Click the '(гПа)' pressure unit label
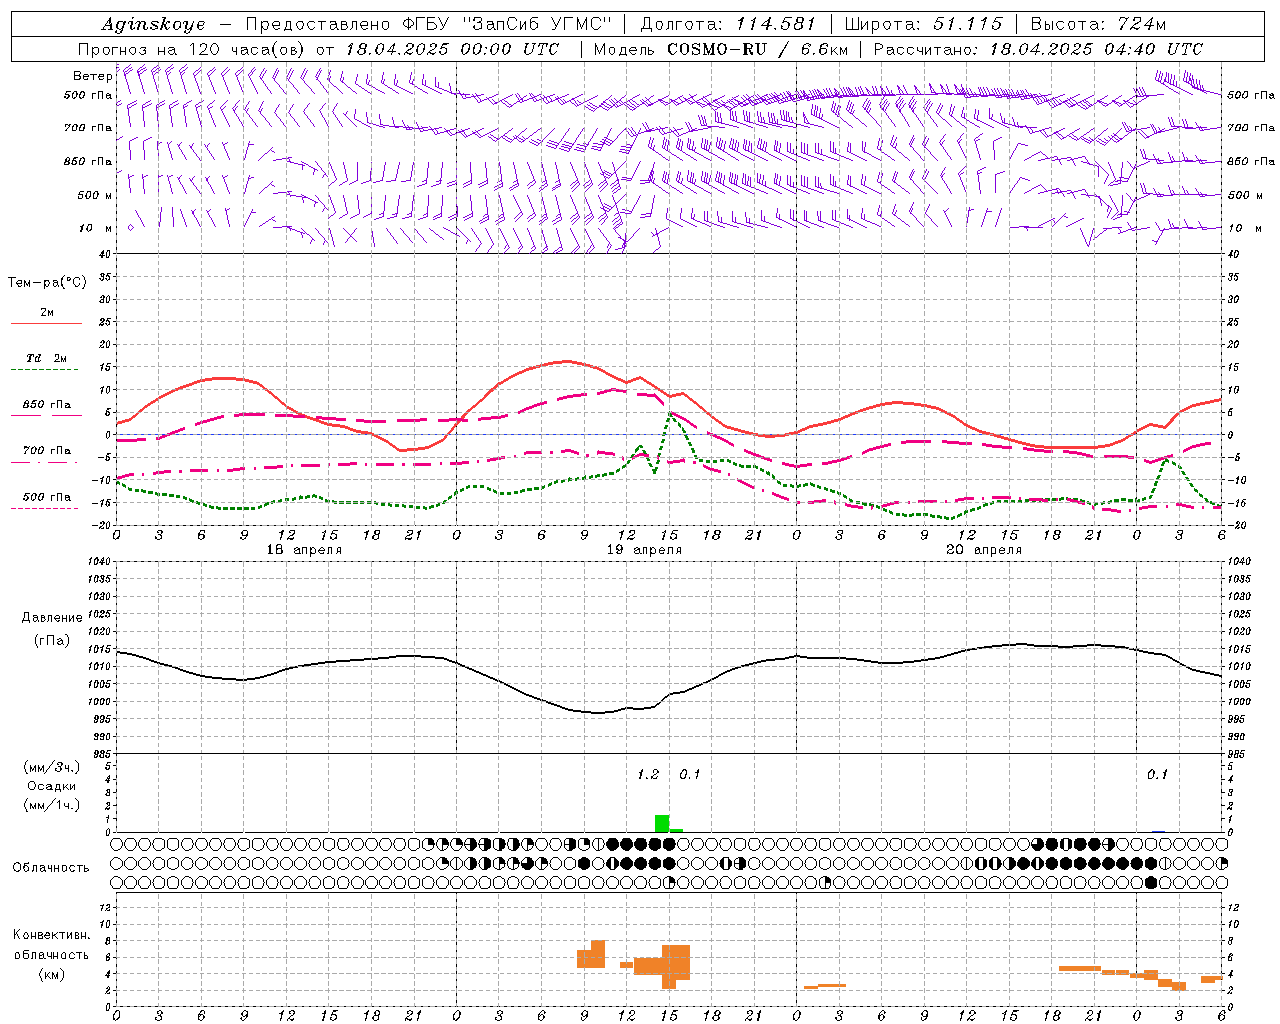Viewport: 1280px width, 1024px height. (52, 641)
